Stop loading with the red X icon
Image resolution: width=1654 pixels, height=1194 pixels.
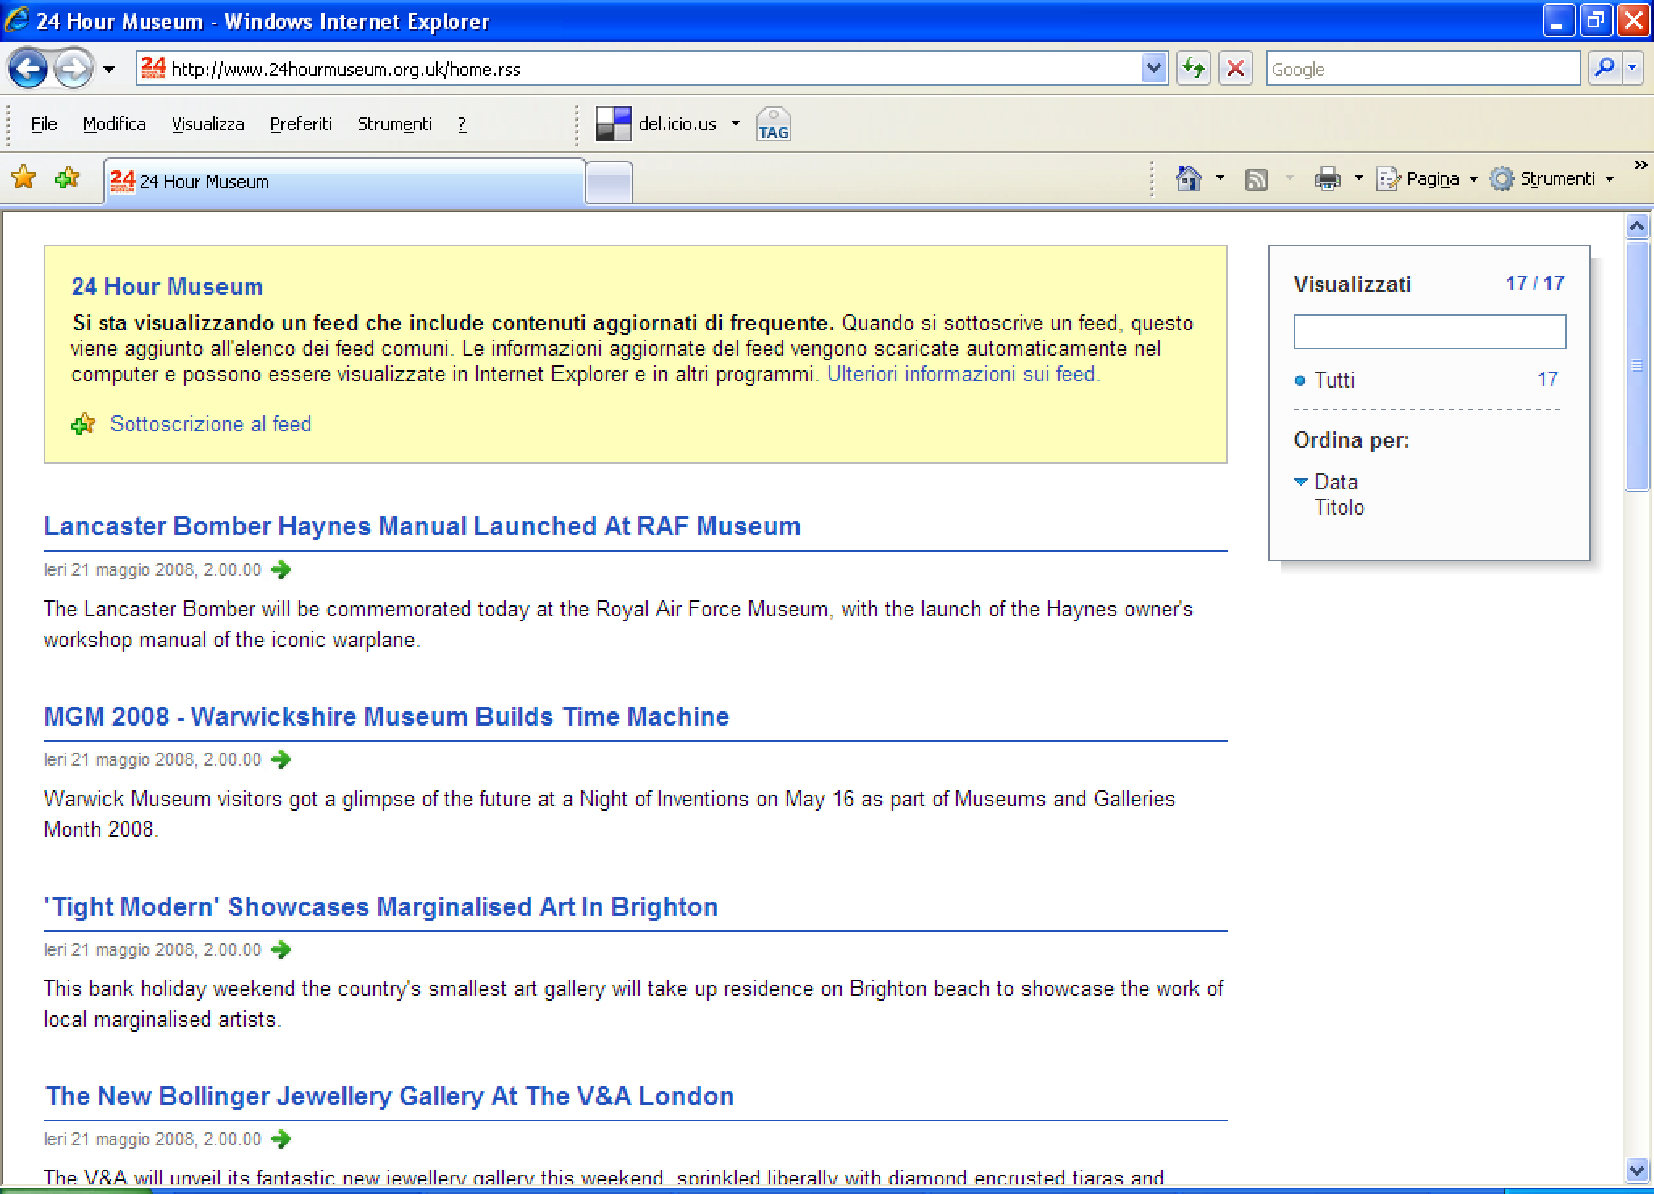point(1236,69)
